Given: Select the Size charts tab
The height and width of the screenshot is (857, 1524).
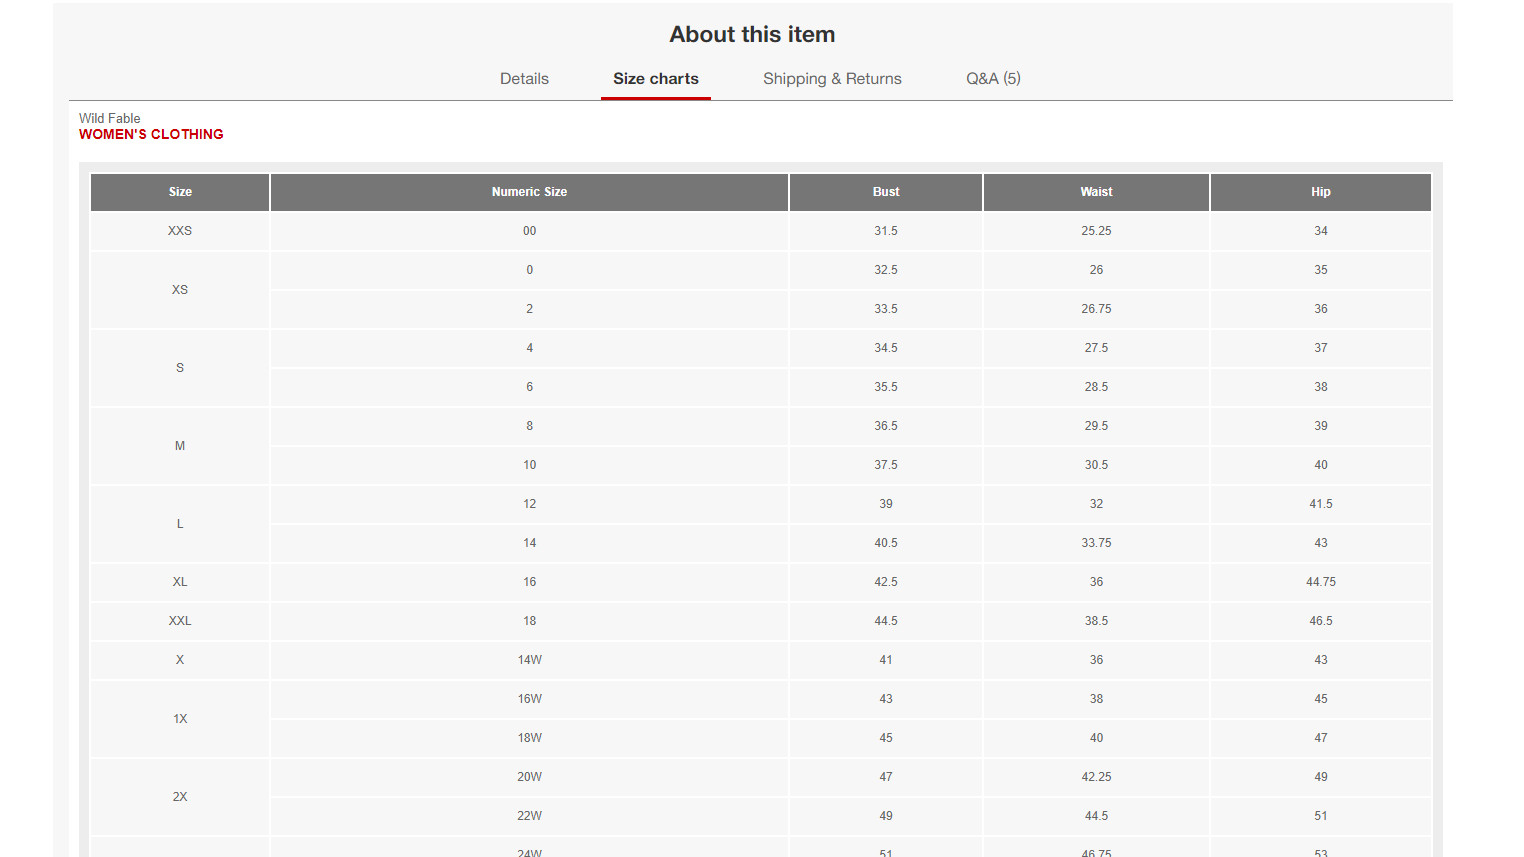Looking at the screenshot, I should [x=656, y=79].
